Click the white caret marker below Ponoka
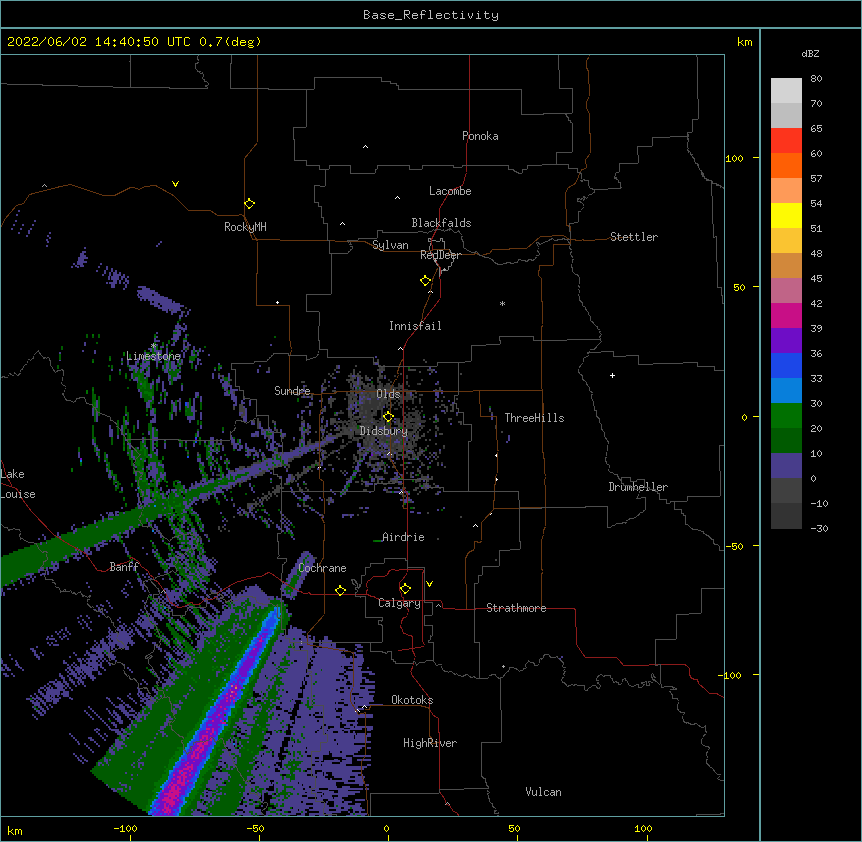Viewport: 862px width, 842px height. 366,147
